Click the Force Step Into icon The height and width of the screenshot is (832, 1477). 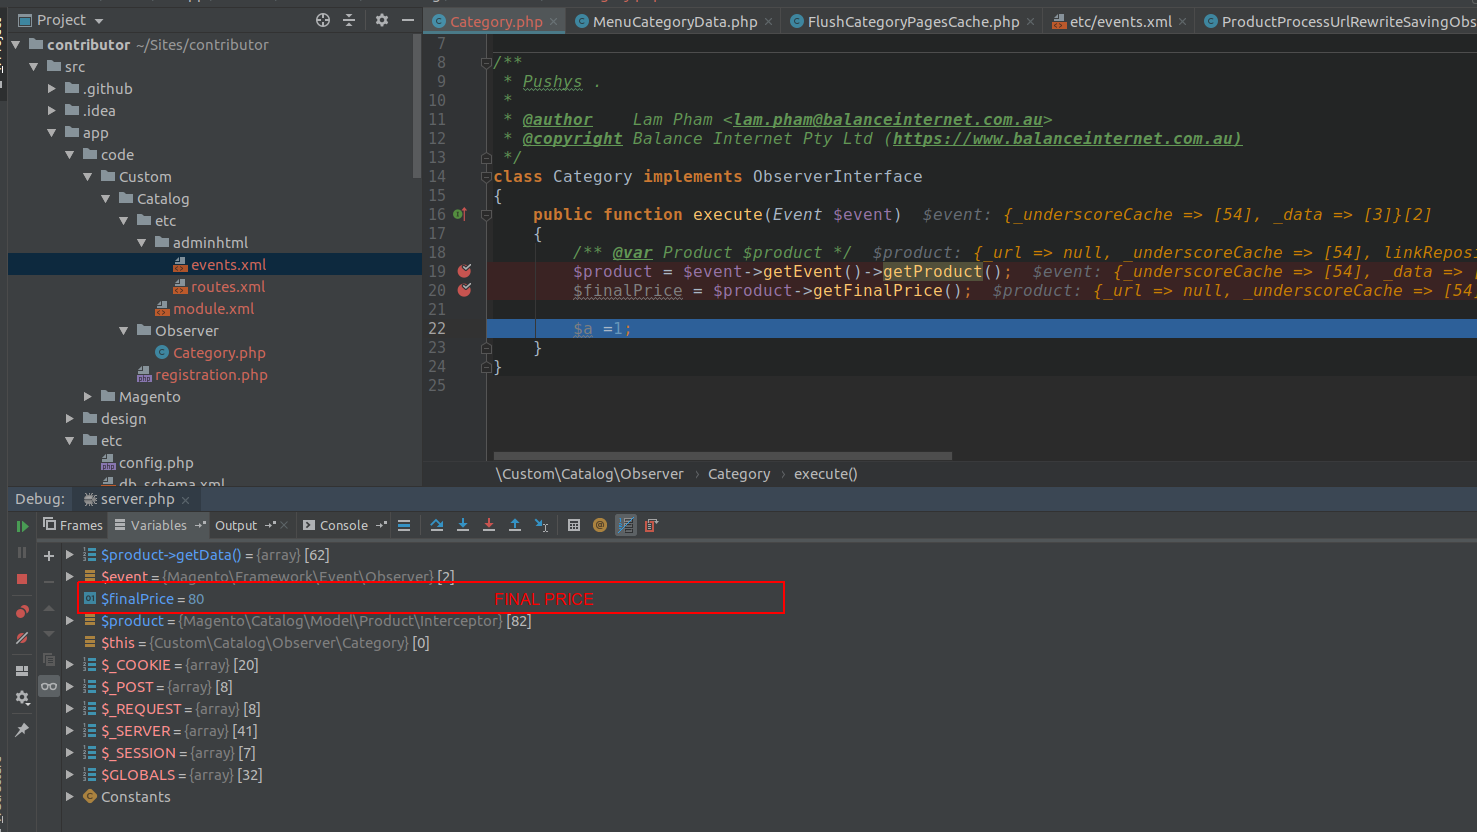point(489,524)
